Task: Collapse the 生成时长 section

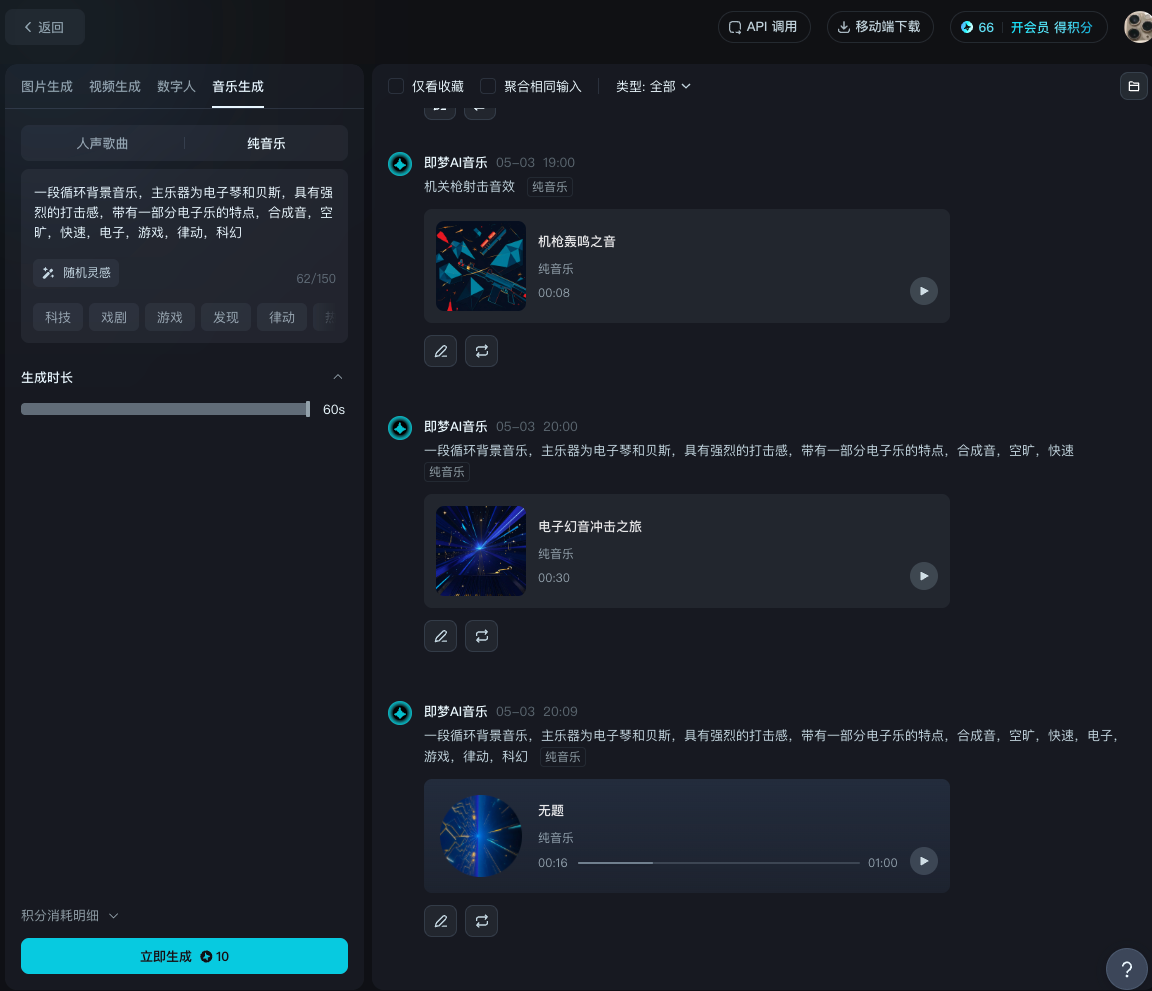Action: tap(338, 378)
